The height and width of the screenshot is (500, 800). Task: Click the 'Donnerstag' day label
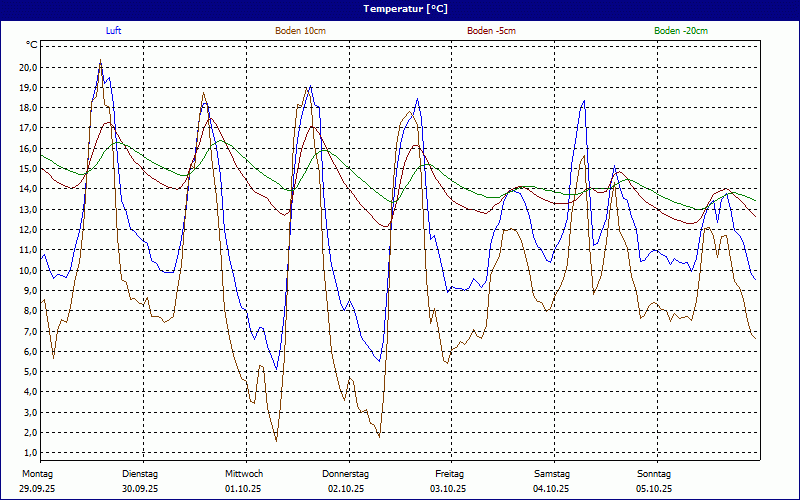click(345, 474)
